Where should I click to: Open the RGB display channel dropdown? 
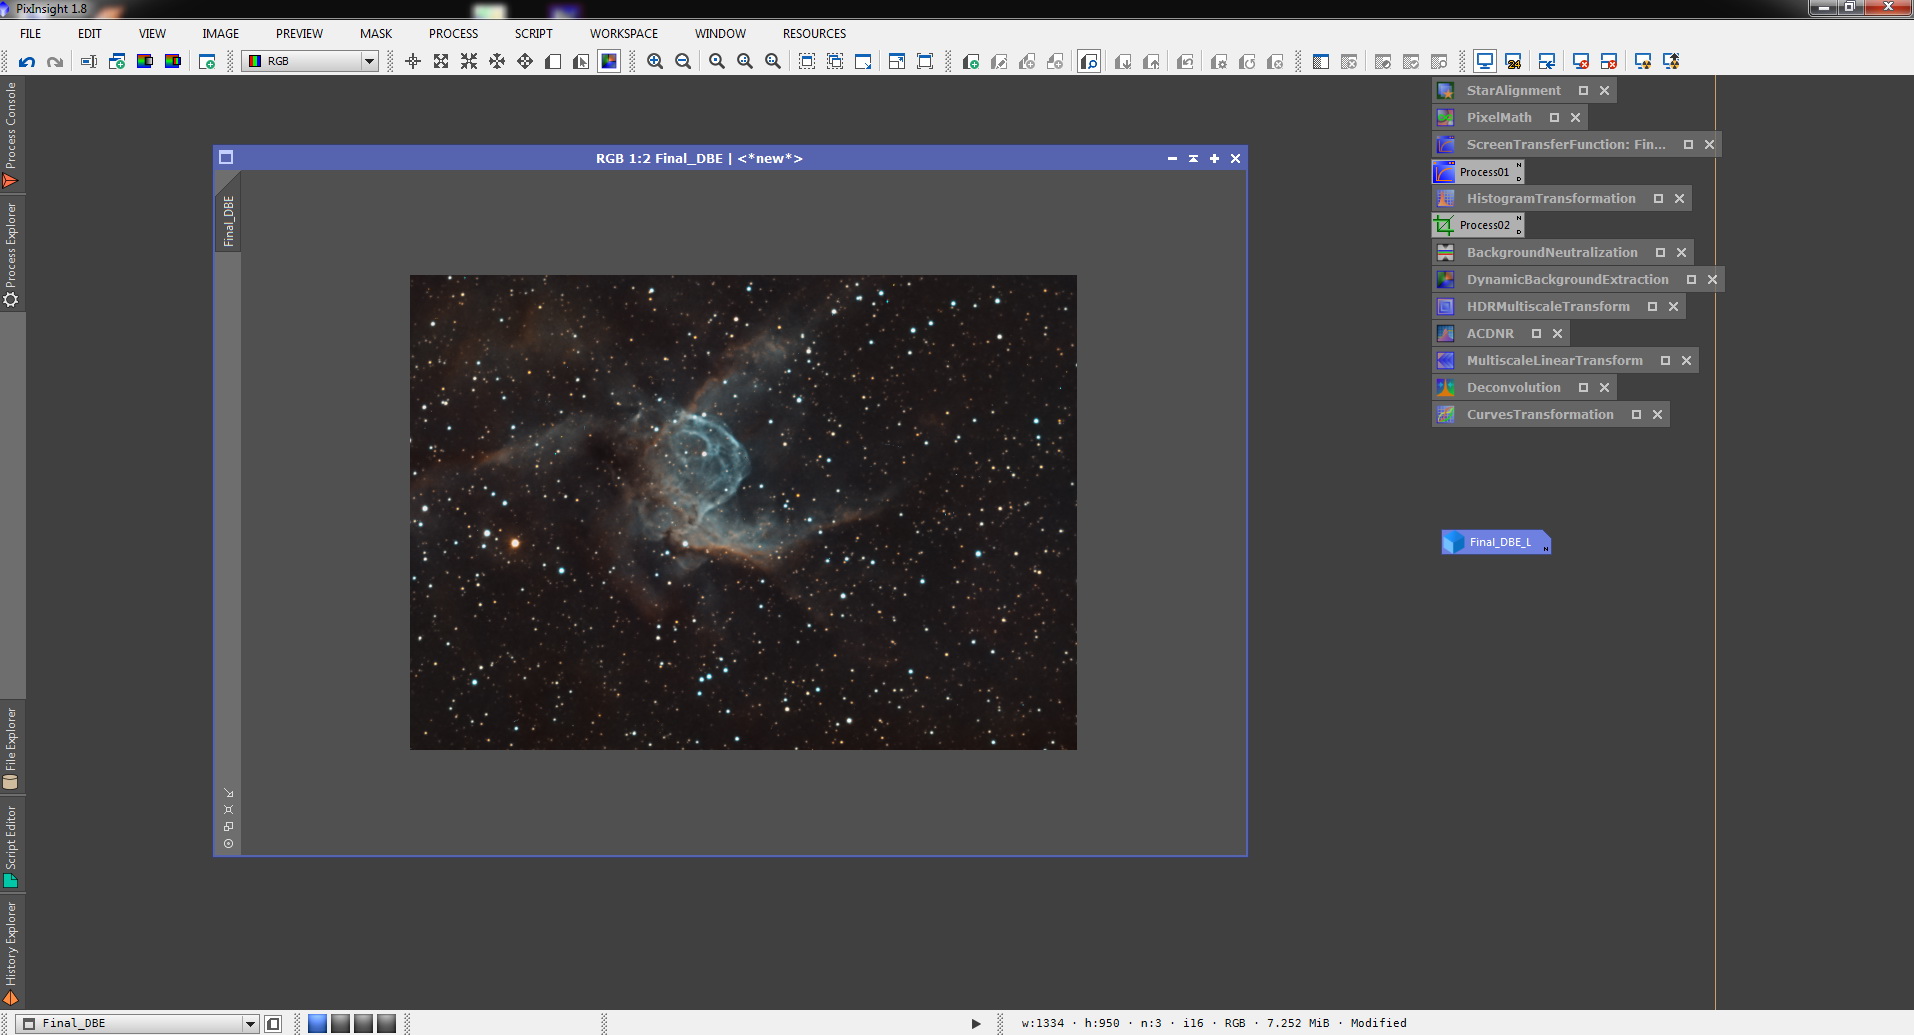[x=311, y=61]
